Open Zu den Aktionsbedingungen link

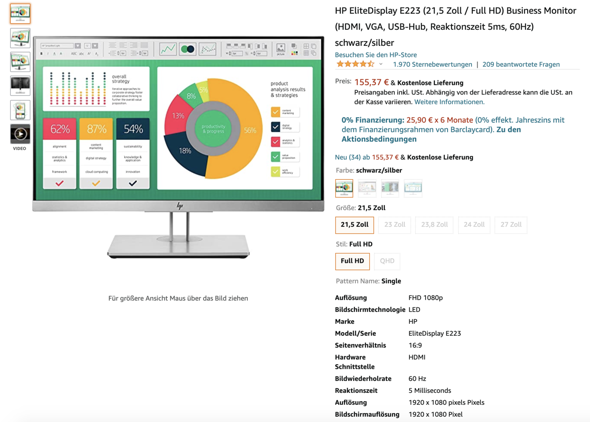(431, 134)
